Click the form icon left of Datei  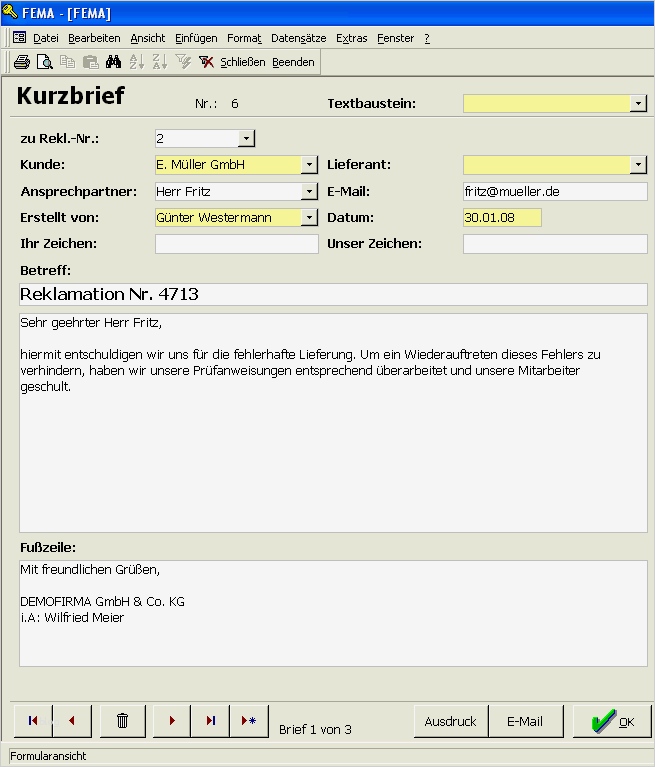click(20, 38)
